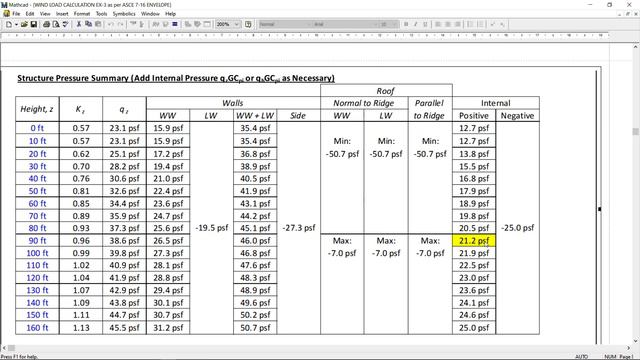Viewport: 640px width, 360px height.
Task: Click the Calculate icon in the toolbar
Action: click(x=175, y=24)
